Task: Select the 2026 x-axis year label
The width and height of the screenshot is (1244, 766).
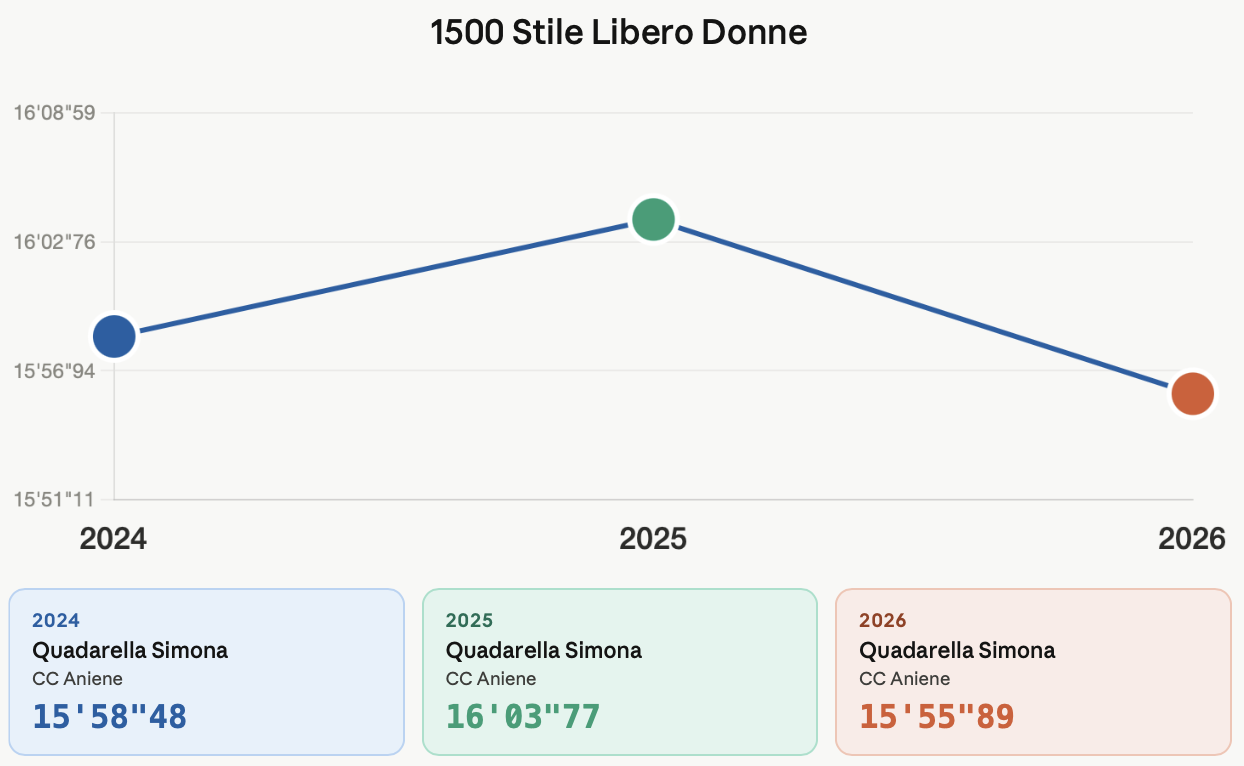Action: (1191, 539)
